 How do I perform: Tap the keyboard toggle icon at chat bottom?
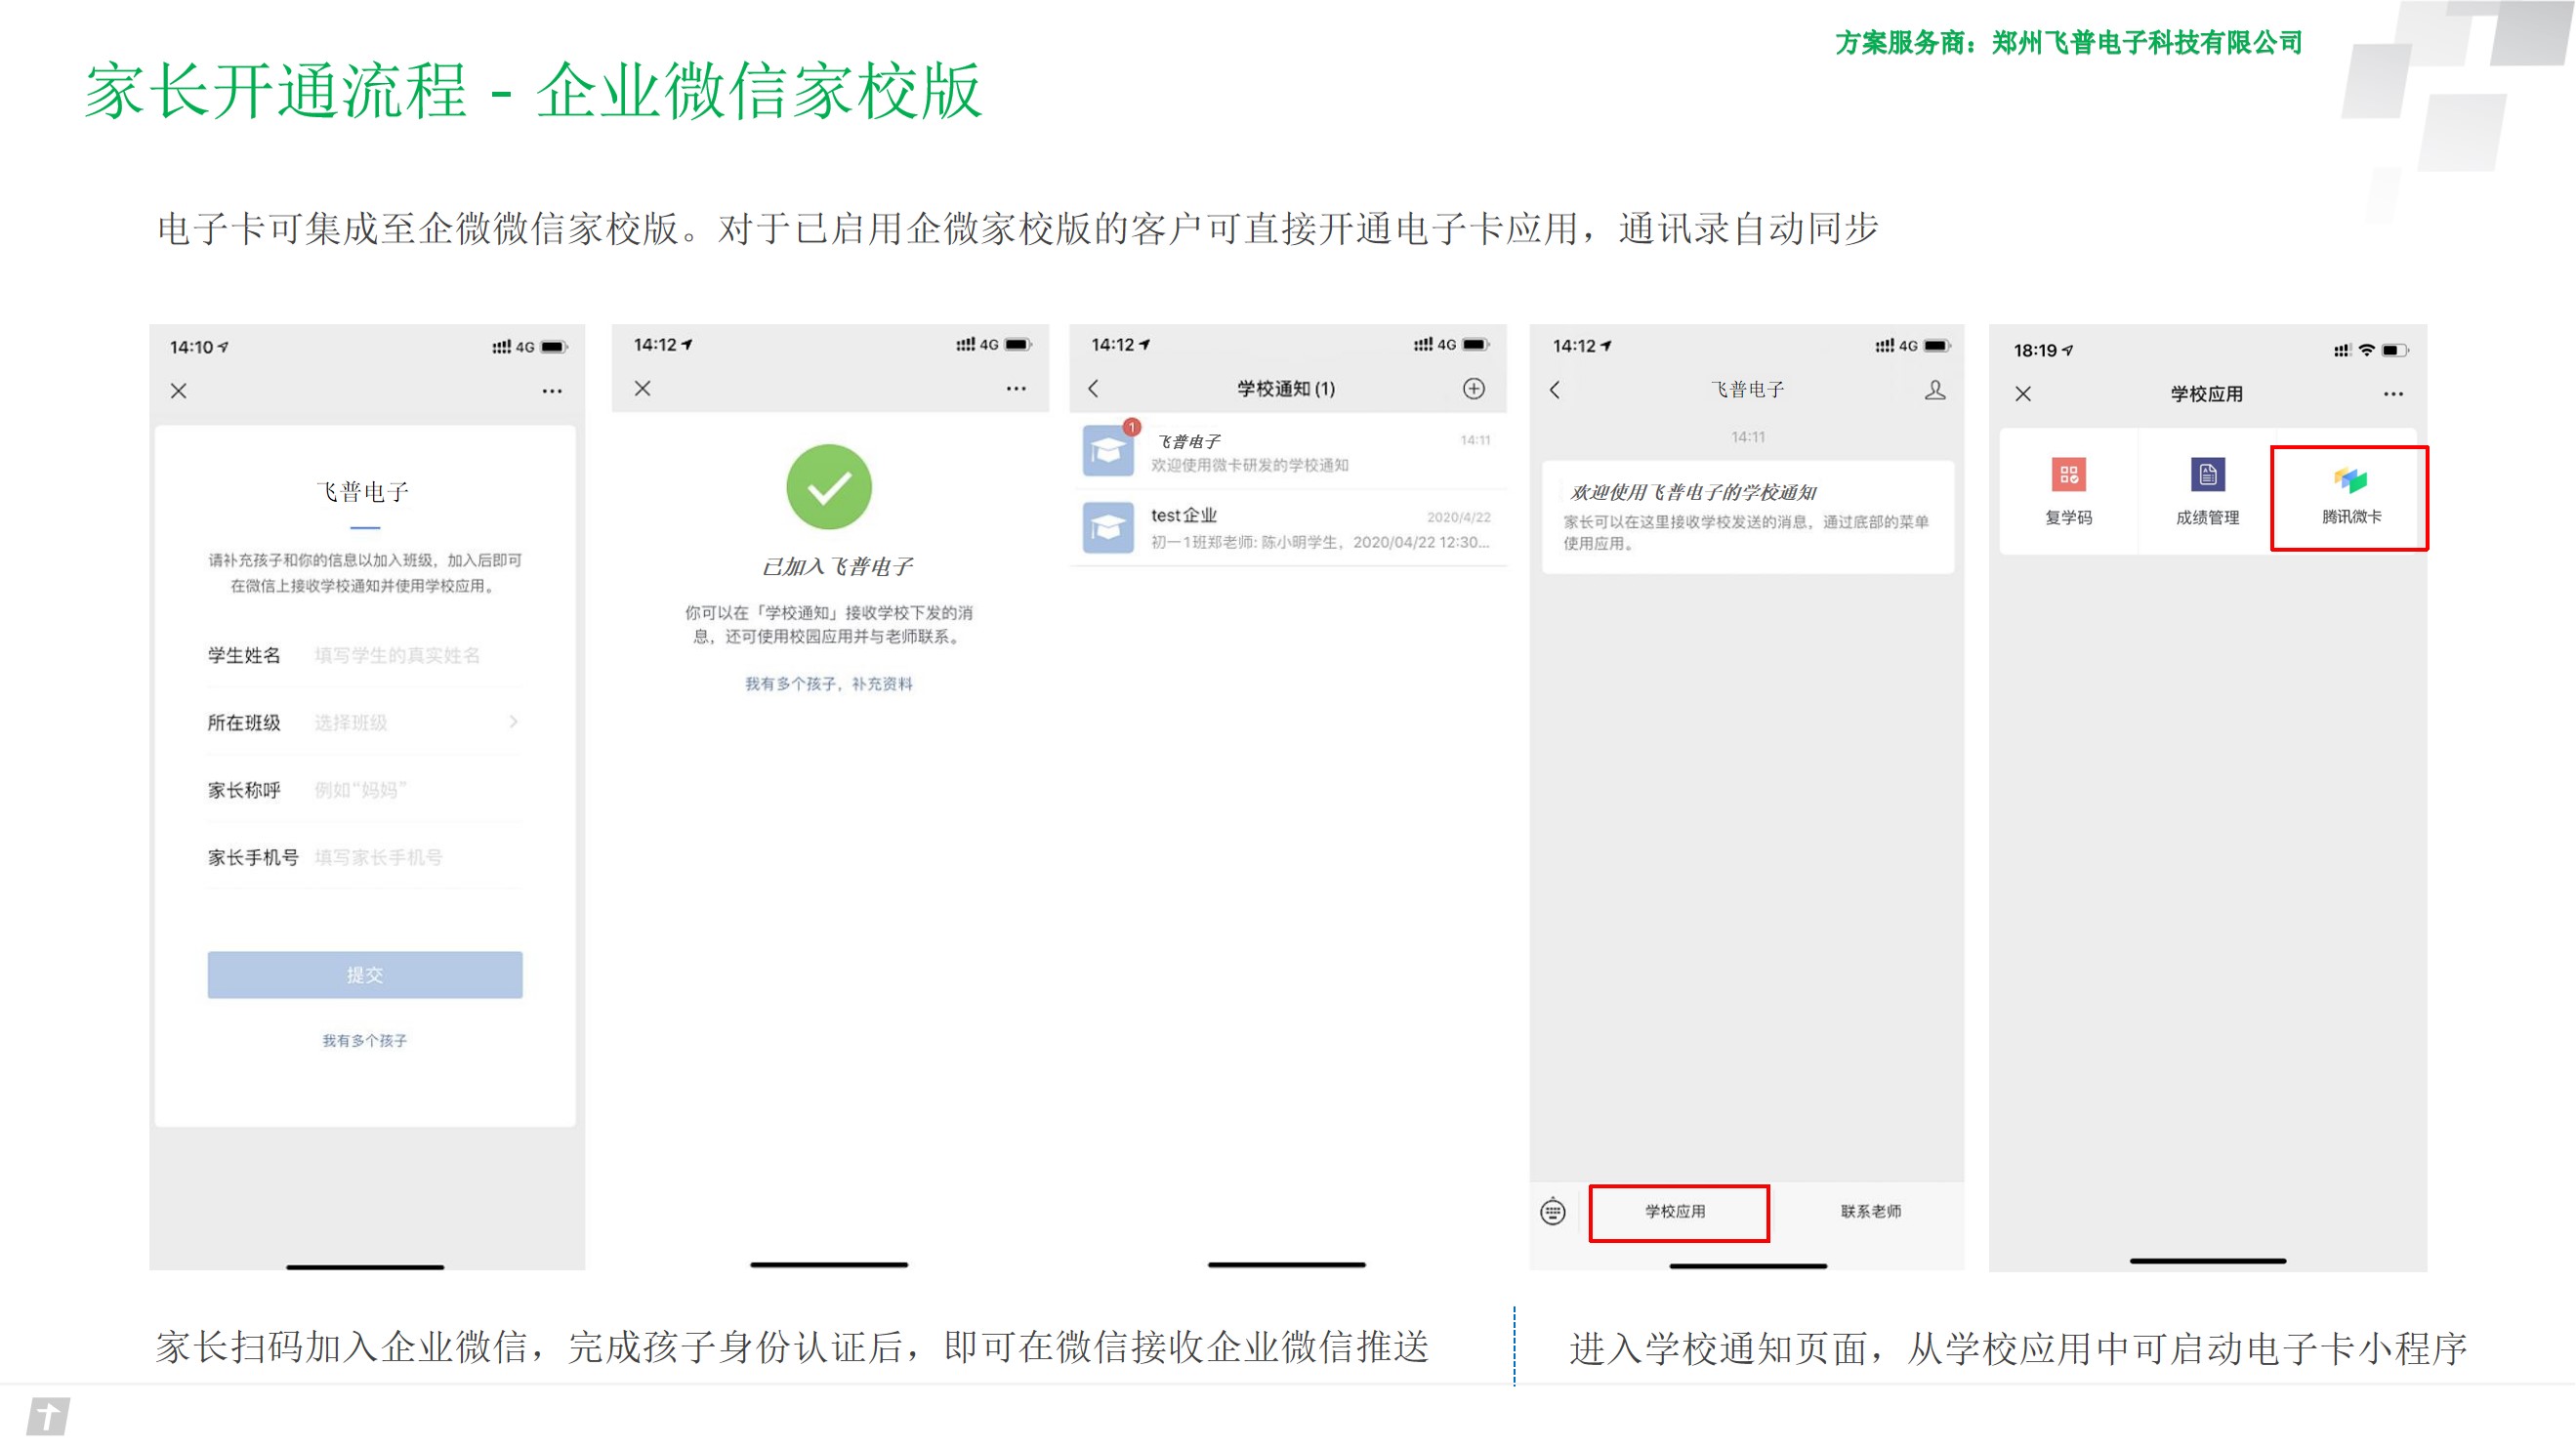(1552, 1212)
